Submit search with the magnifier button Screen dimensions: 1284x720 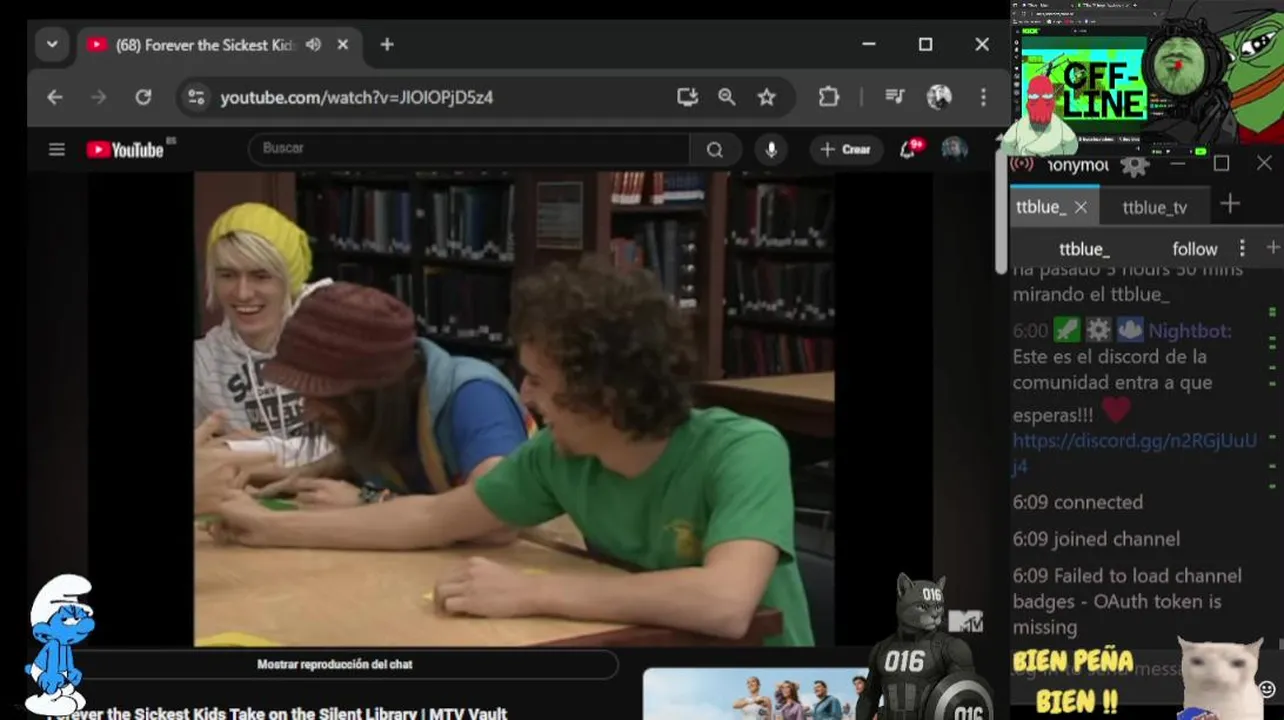click(715, 149)
